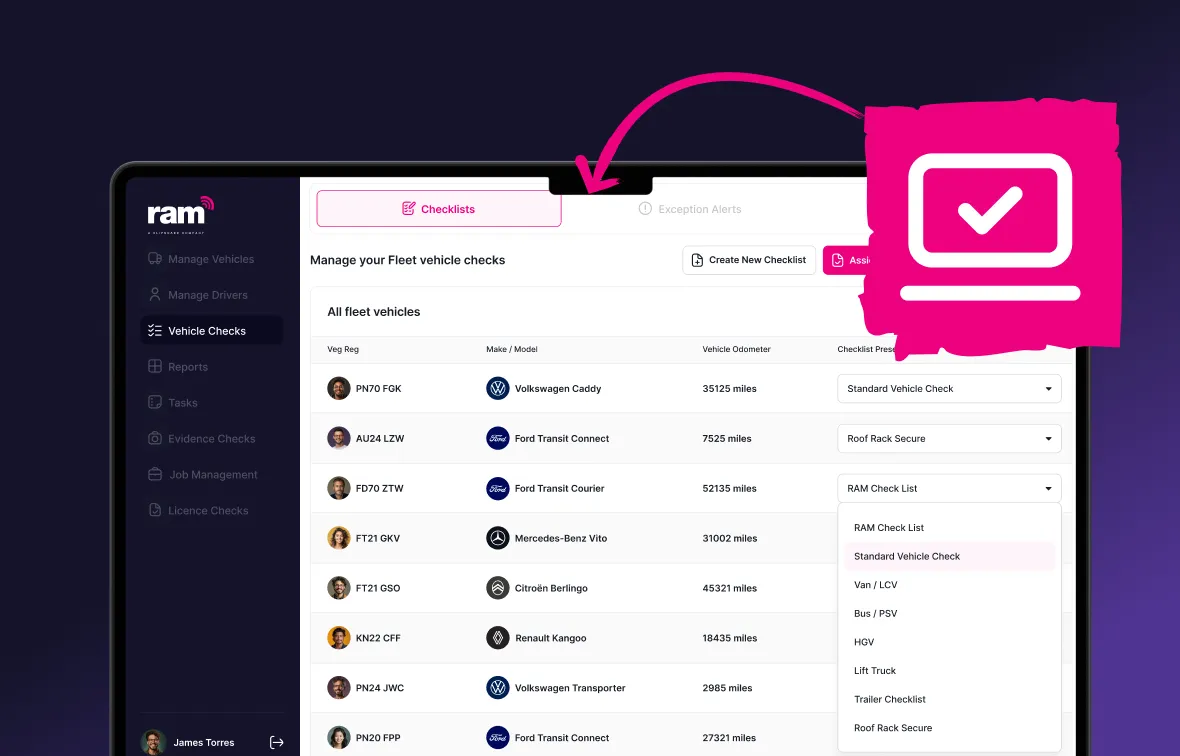Choose Van / LCV option

tap(949, 585)
